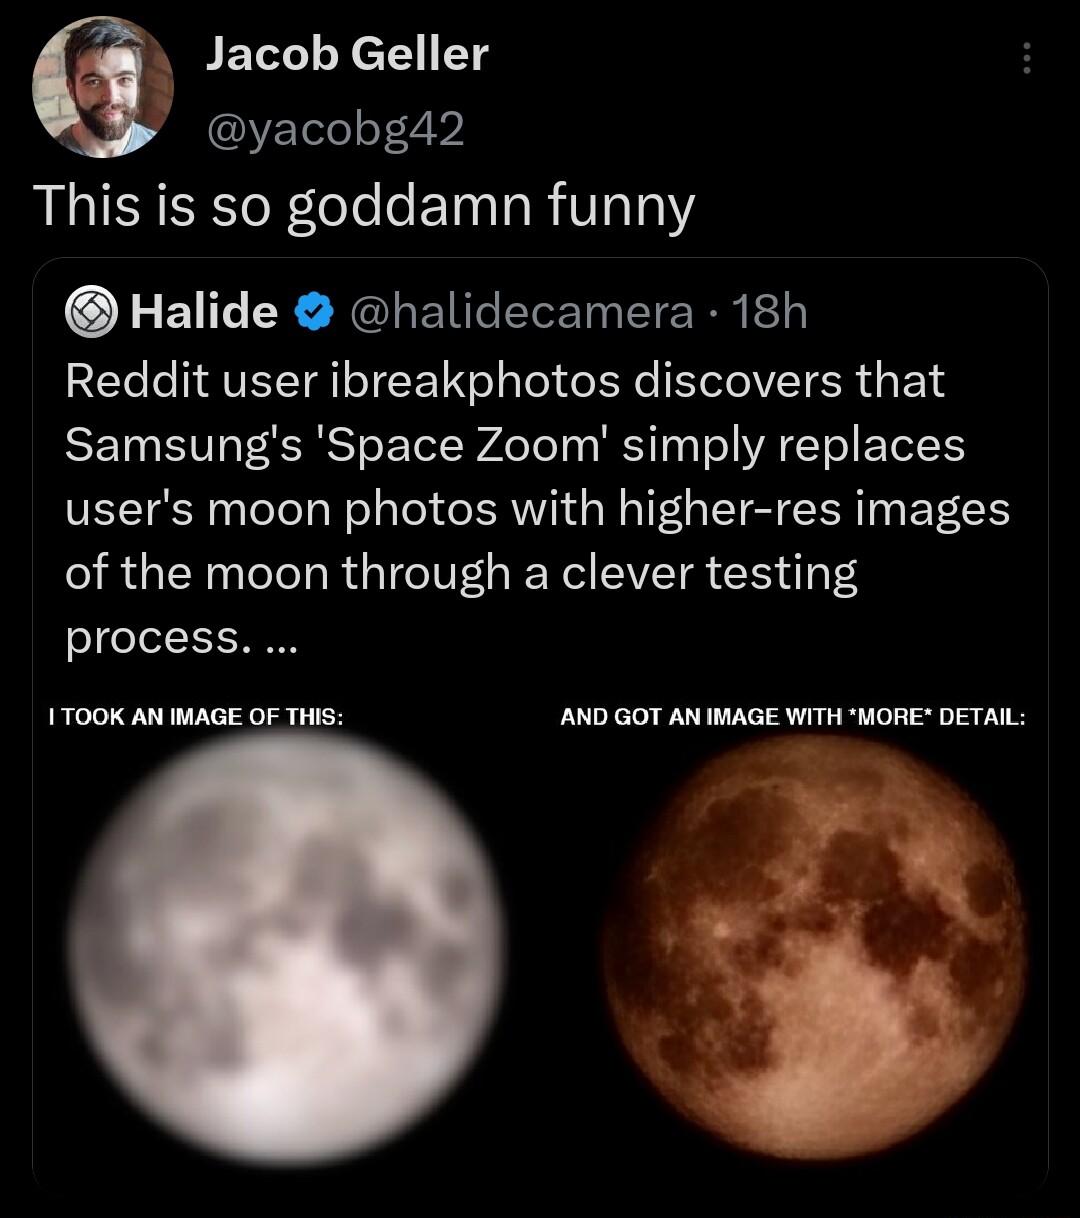Click the 'MORE DETAIL' image caption
This screenshot has height=1218, width=1080.
coord(792,716)
